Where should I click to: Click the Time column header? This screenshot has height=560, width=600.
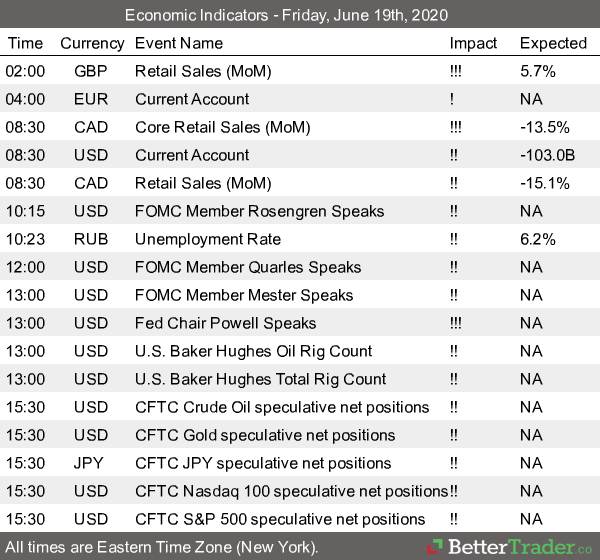point(26,43)
